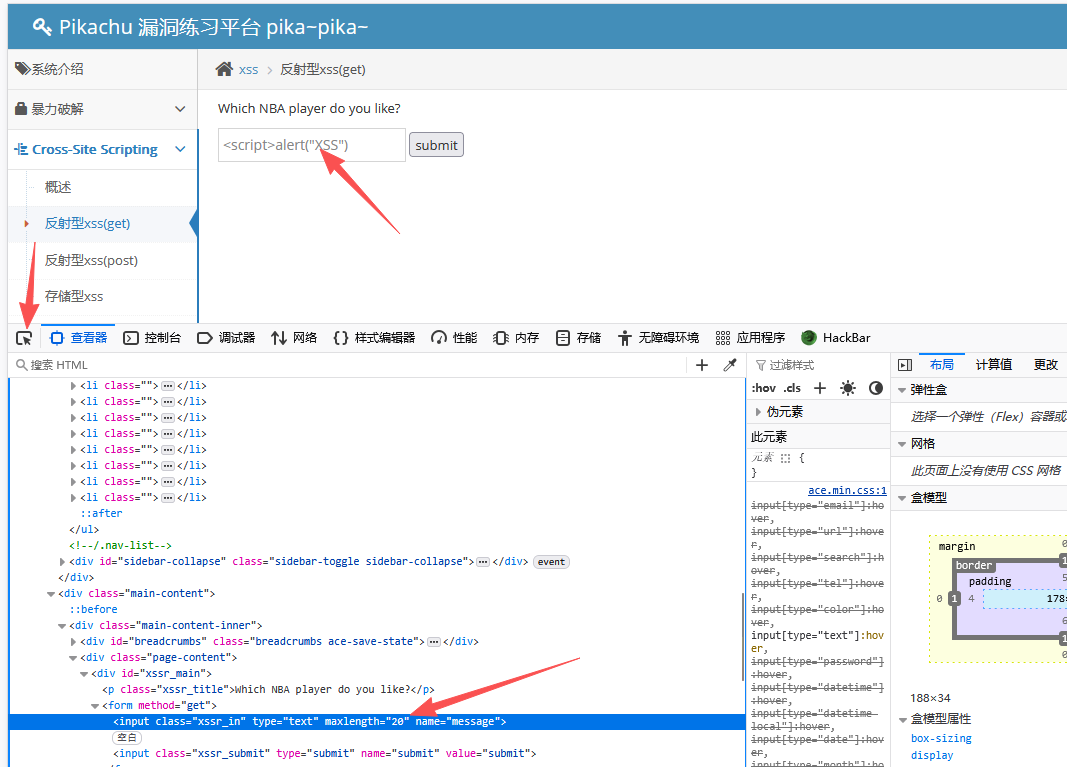Collapse the page-content div node
Image resolution: width=1067 pixels, height=767 pixels.
click(x=73, y=658)
